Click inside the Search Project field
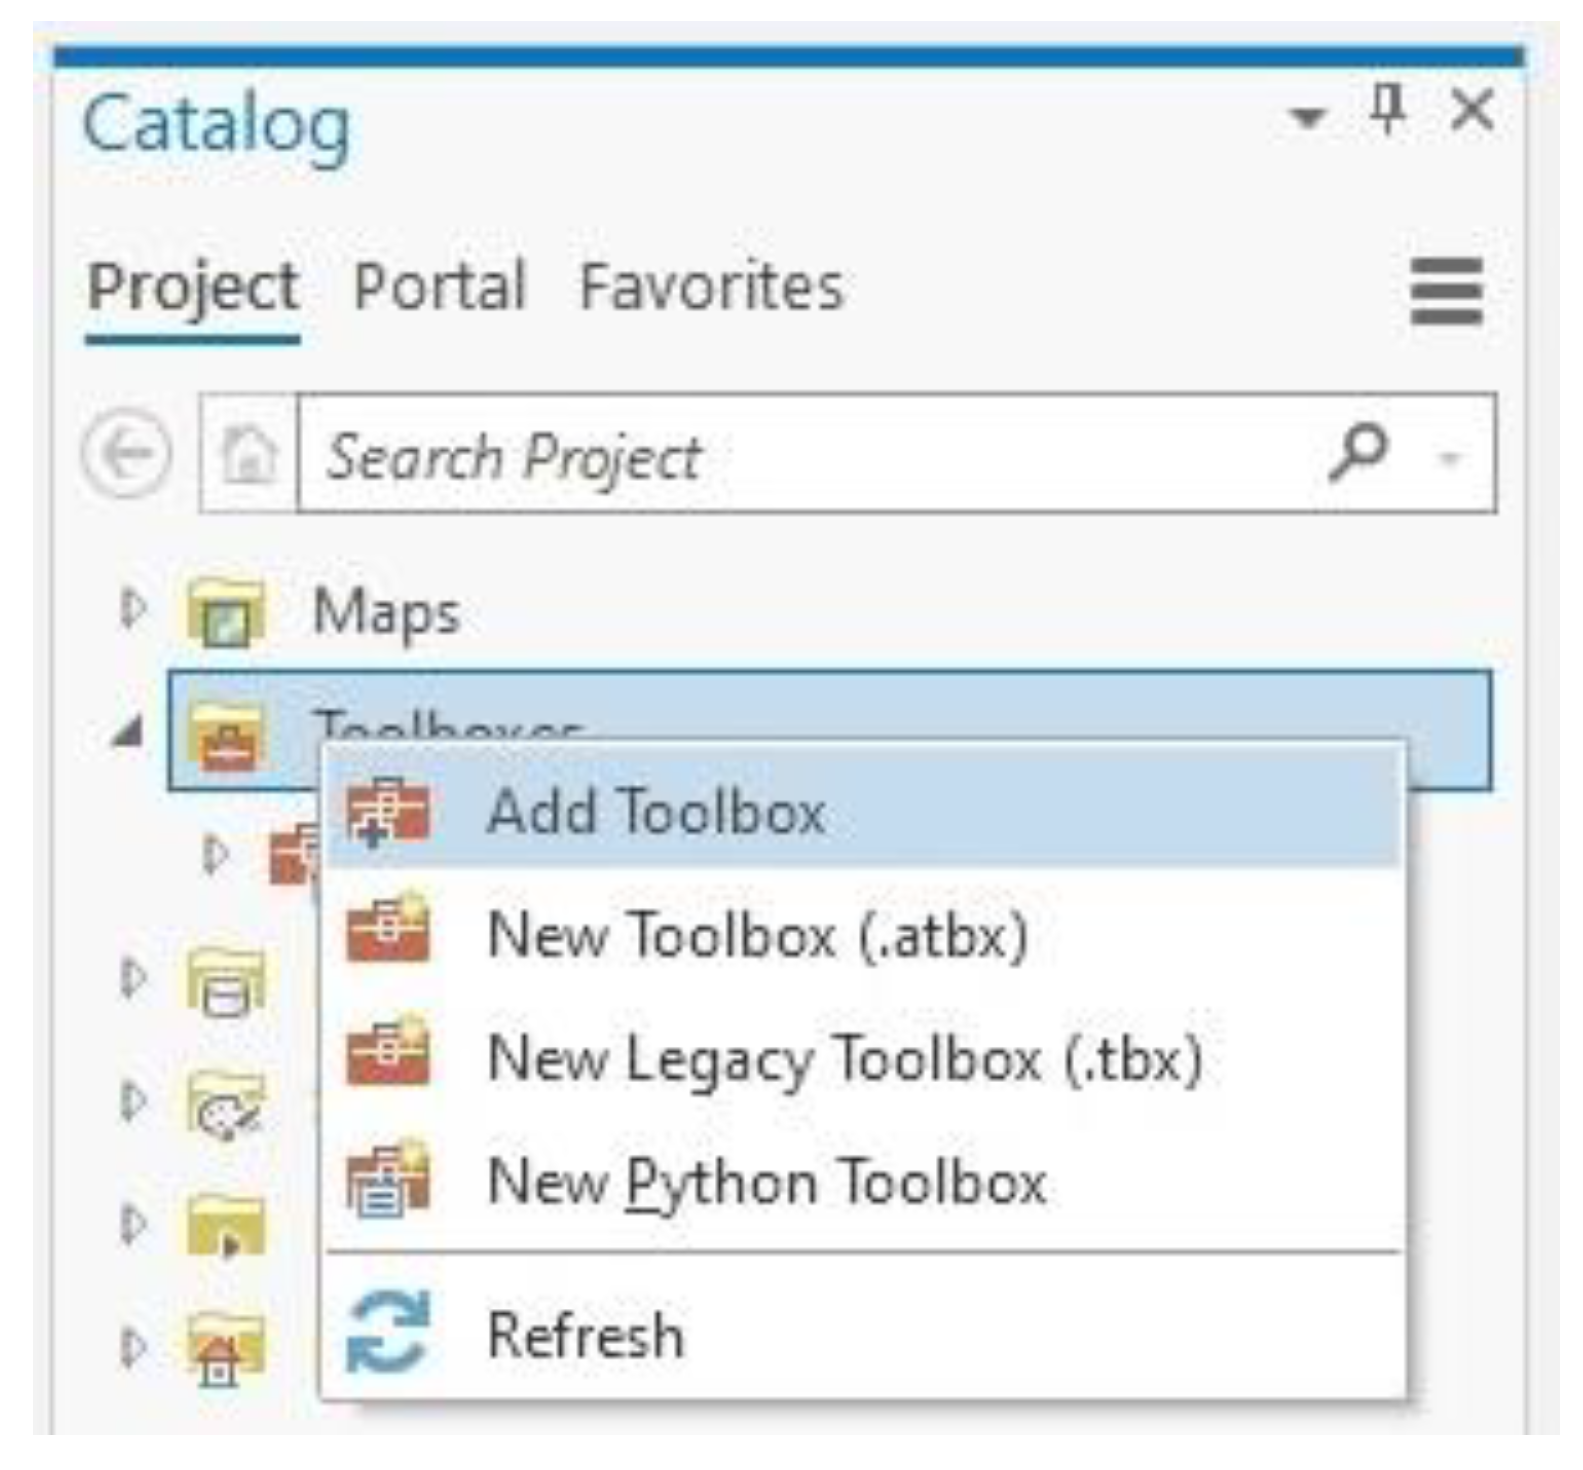Screen dimensions: 1583x1470 (800, 456)
